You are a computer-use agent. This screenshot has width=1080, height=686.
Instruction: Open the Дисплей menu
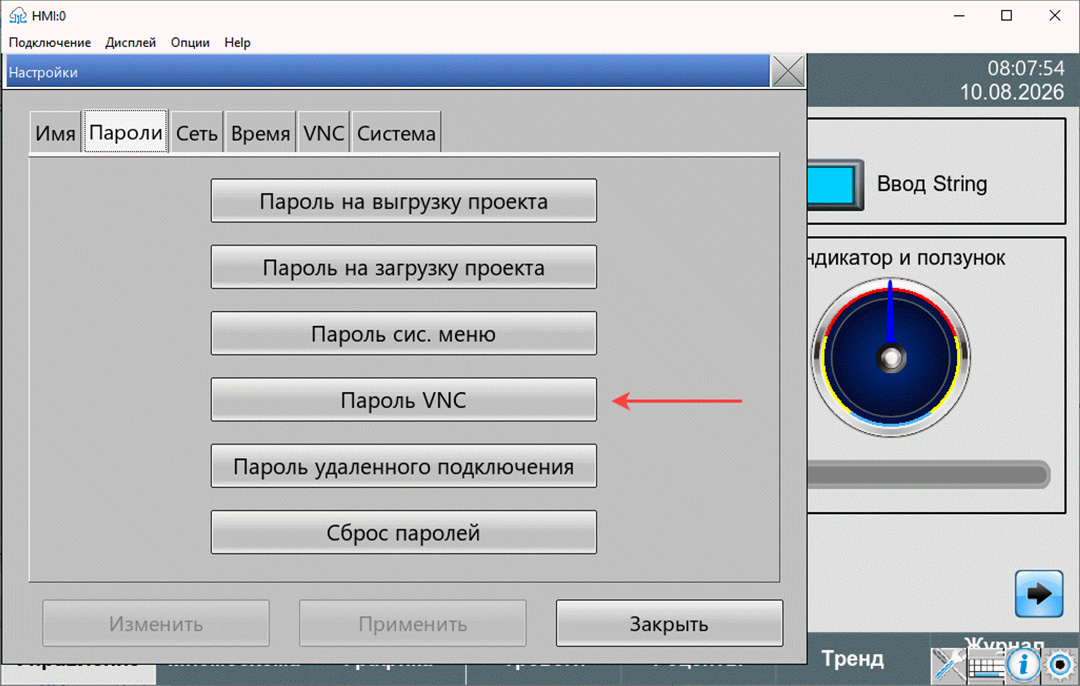pyautogui.click(x=131, y=43)
